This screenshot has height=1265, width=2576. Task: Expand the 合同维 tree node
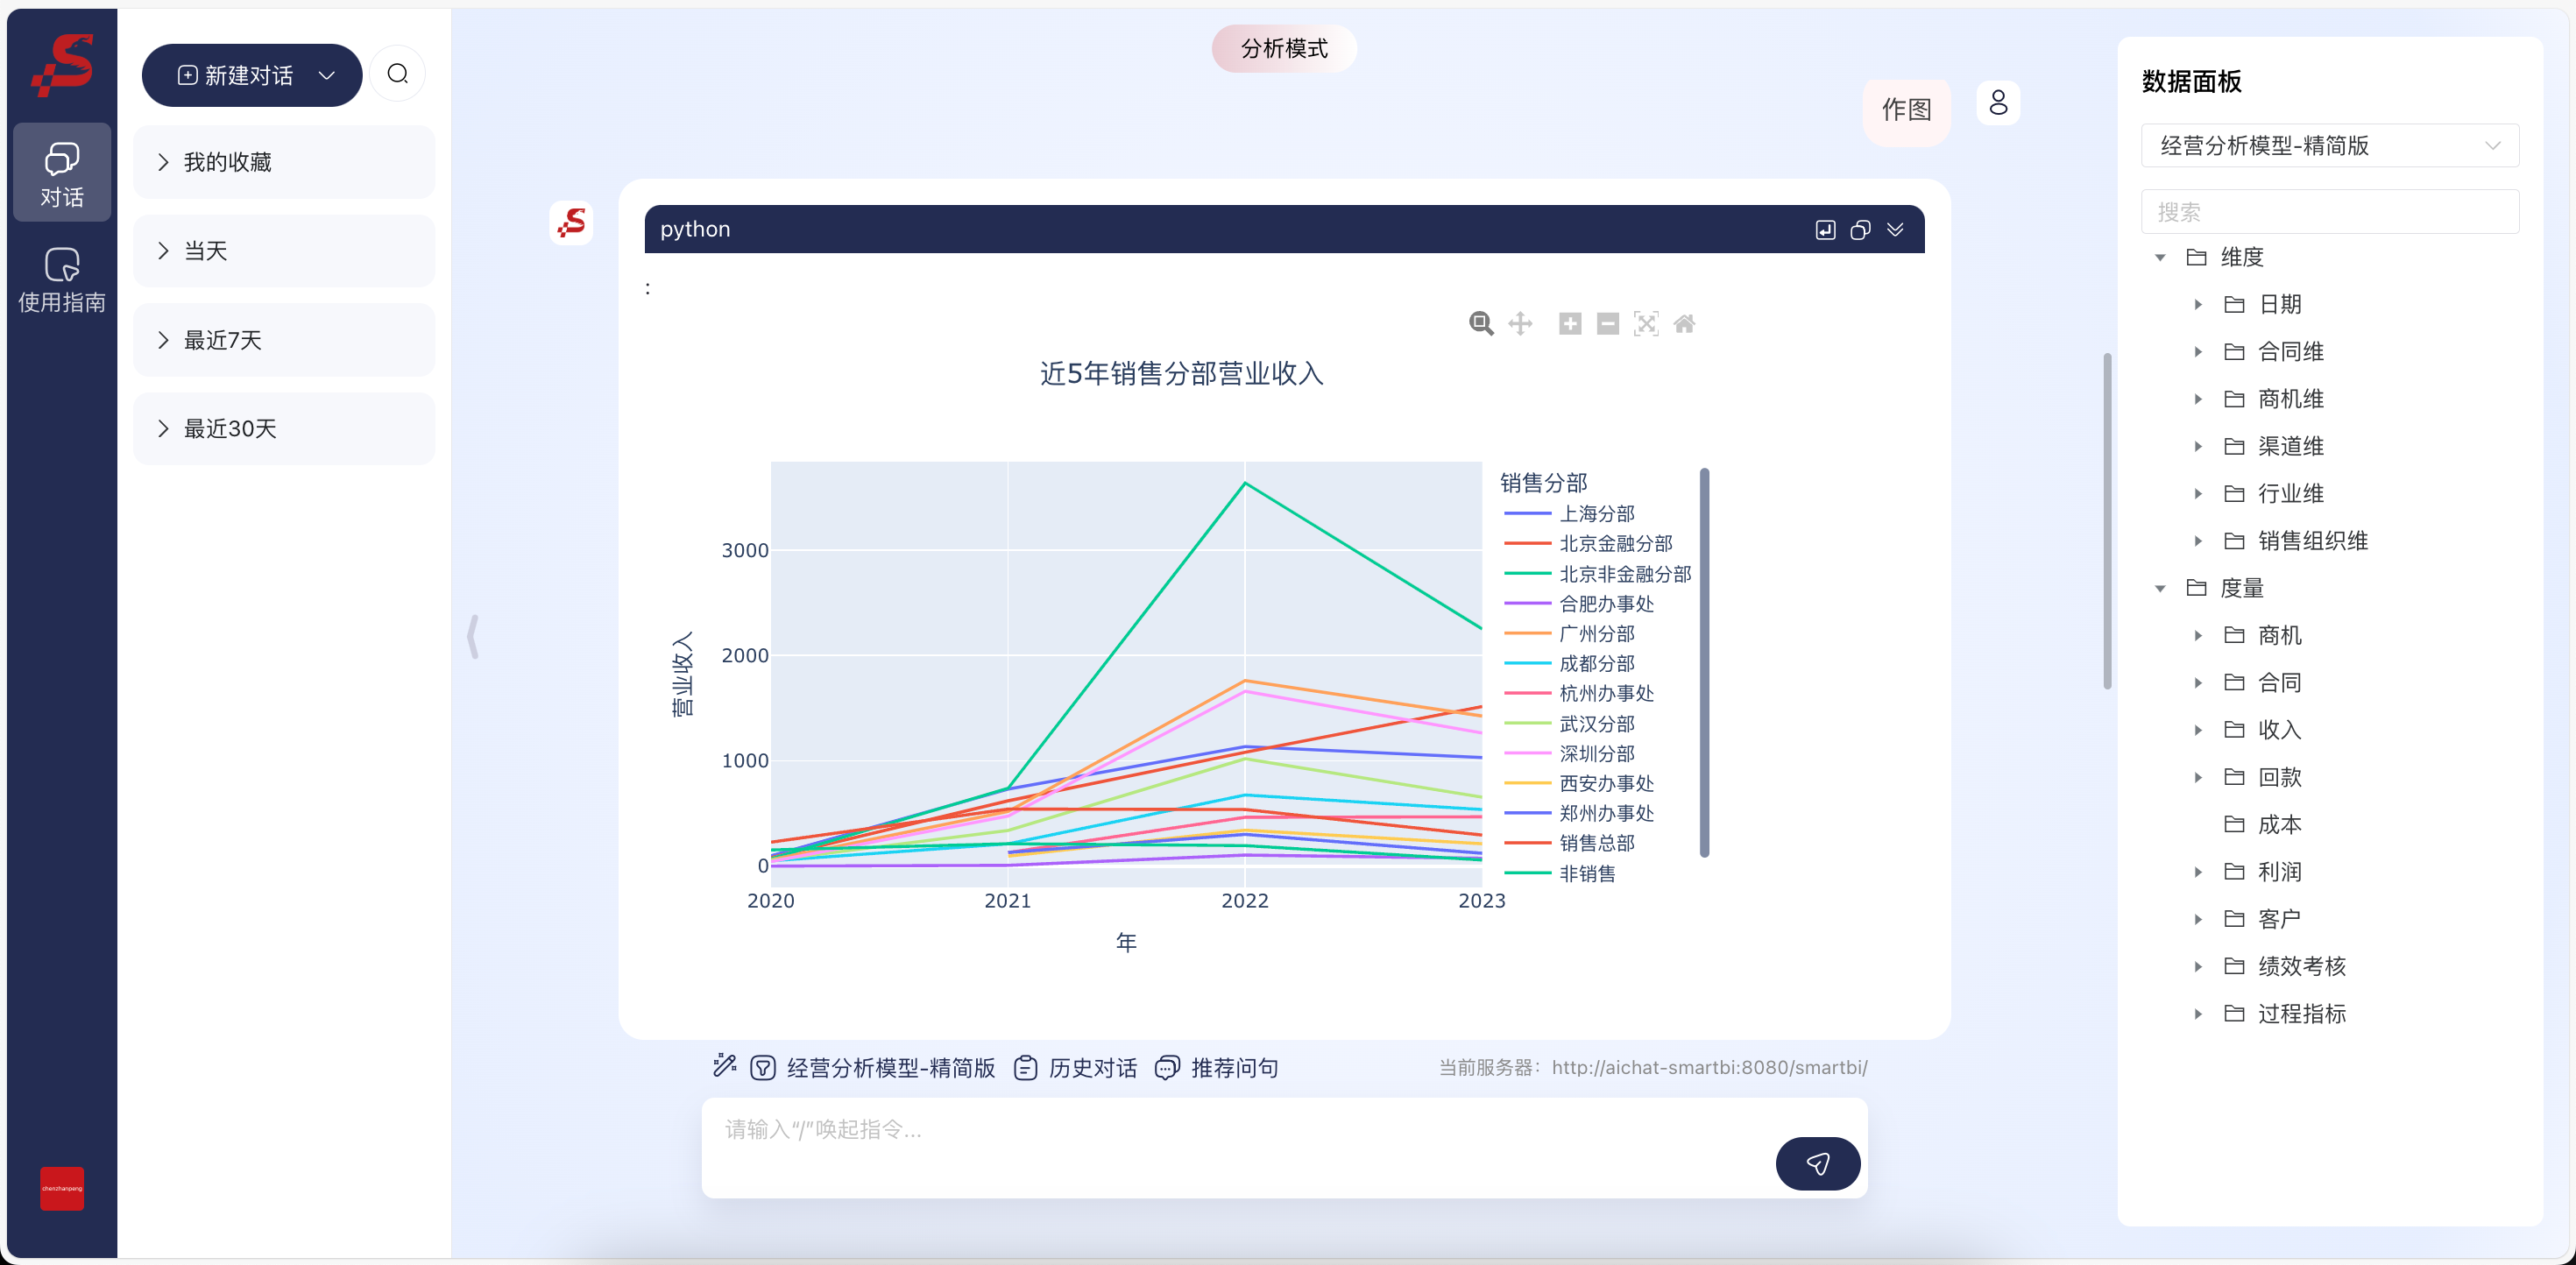click(x=2198, y=352)
